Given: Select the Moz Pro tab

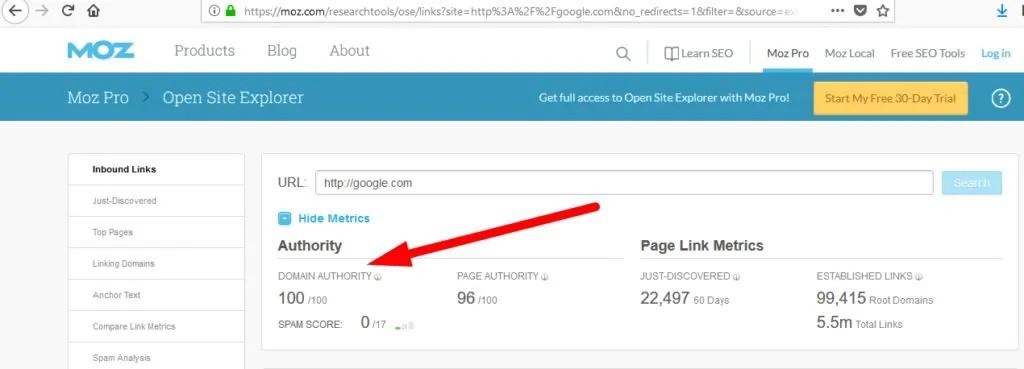Looking at the screenshot, I should coord(788,54).
